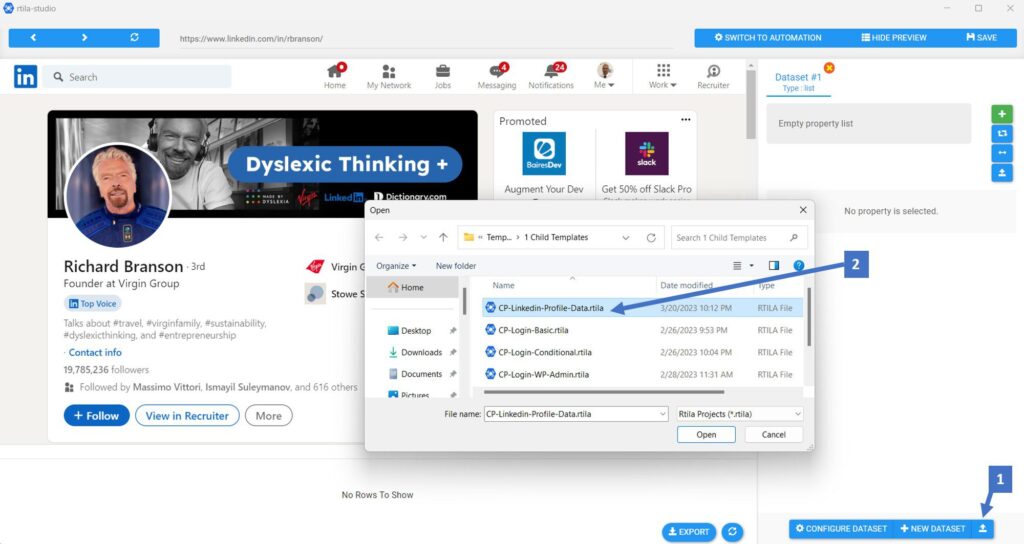Click the More button on profile
Viewport: 1024px width, 544px height.
click(x=268, y=416)
